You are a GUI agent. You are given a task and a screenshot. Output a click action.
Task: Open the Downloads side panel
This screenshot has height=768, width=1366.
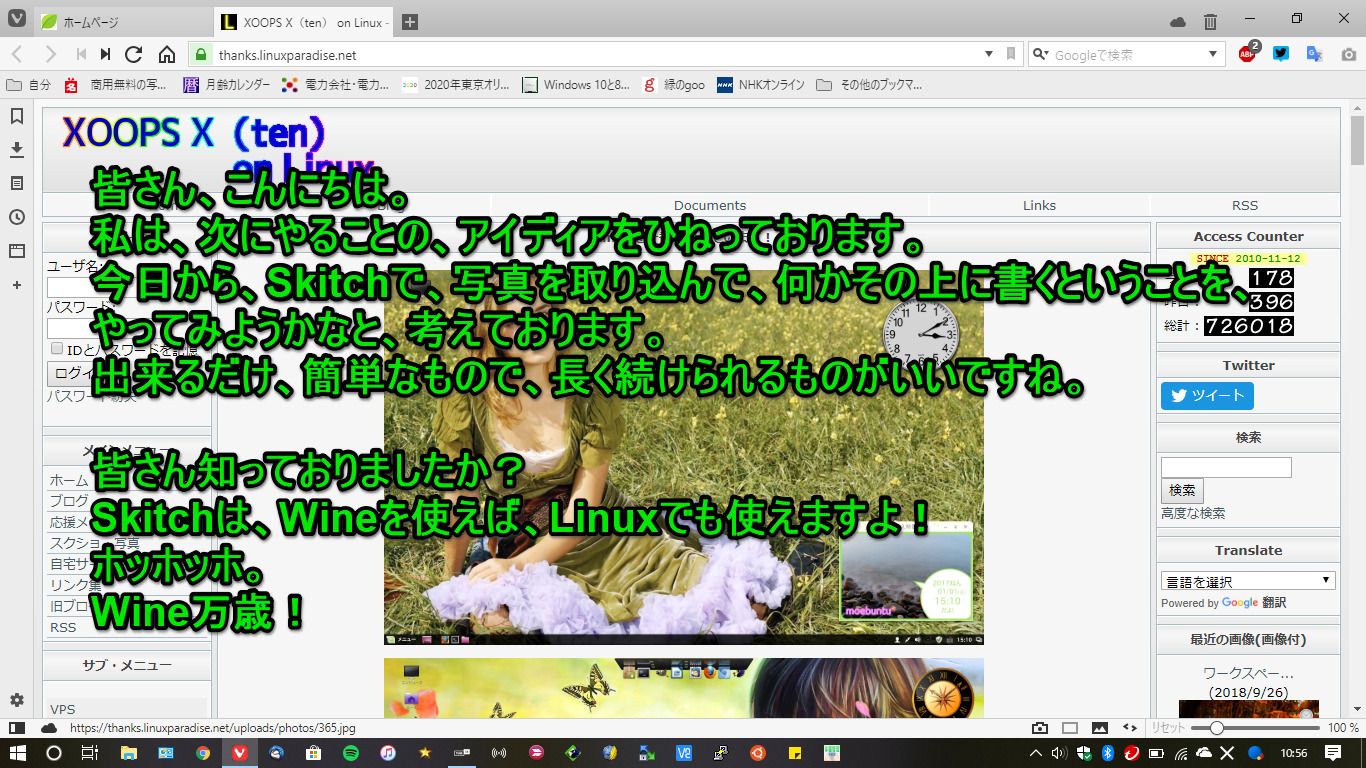coord(17,150)
